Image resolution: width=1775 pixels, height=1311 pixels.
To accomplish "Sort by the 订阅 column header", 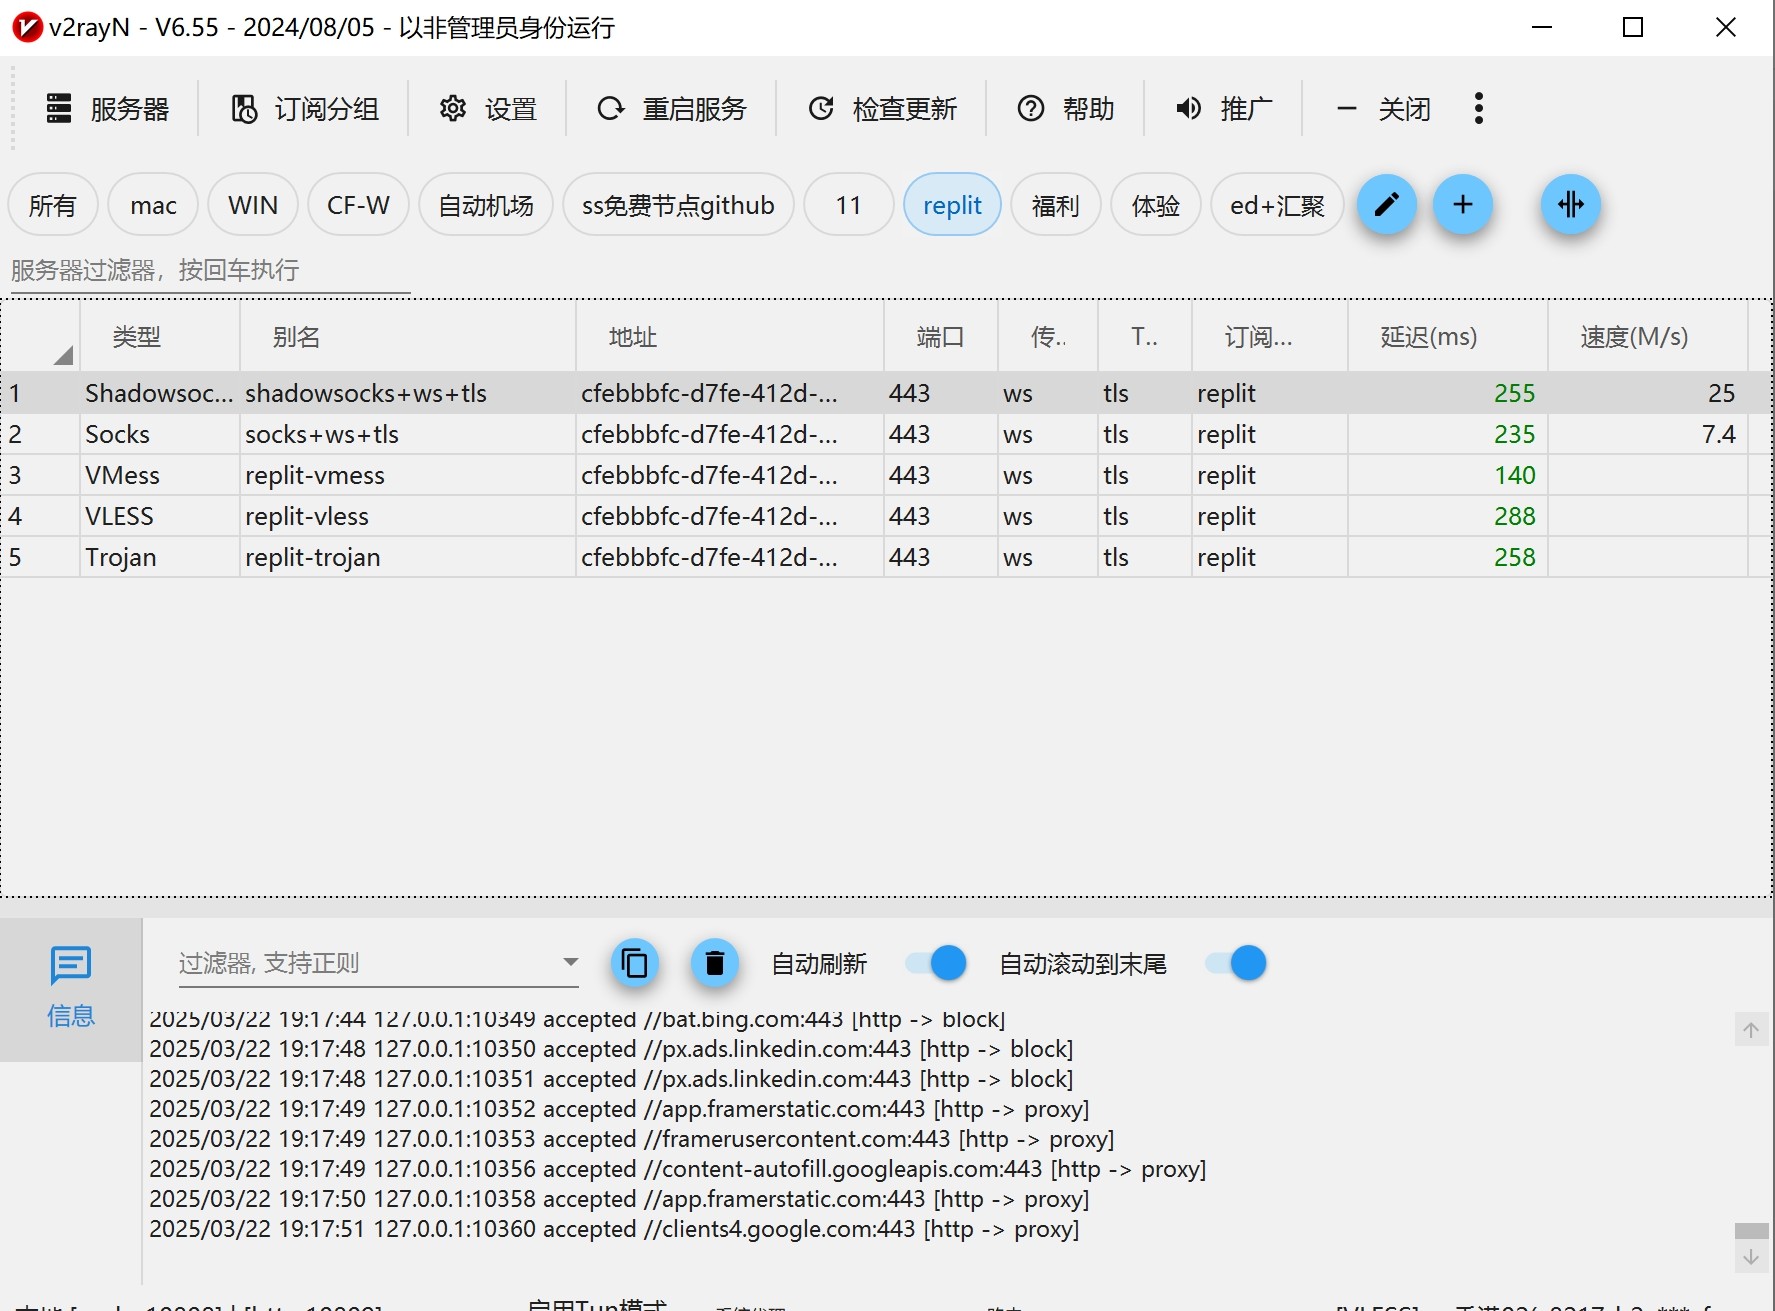I will pyautogui.click(x=1270, y=337).
